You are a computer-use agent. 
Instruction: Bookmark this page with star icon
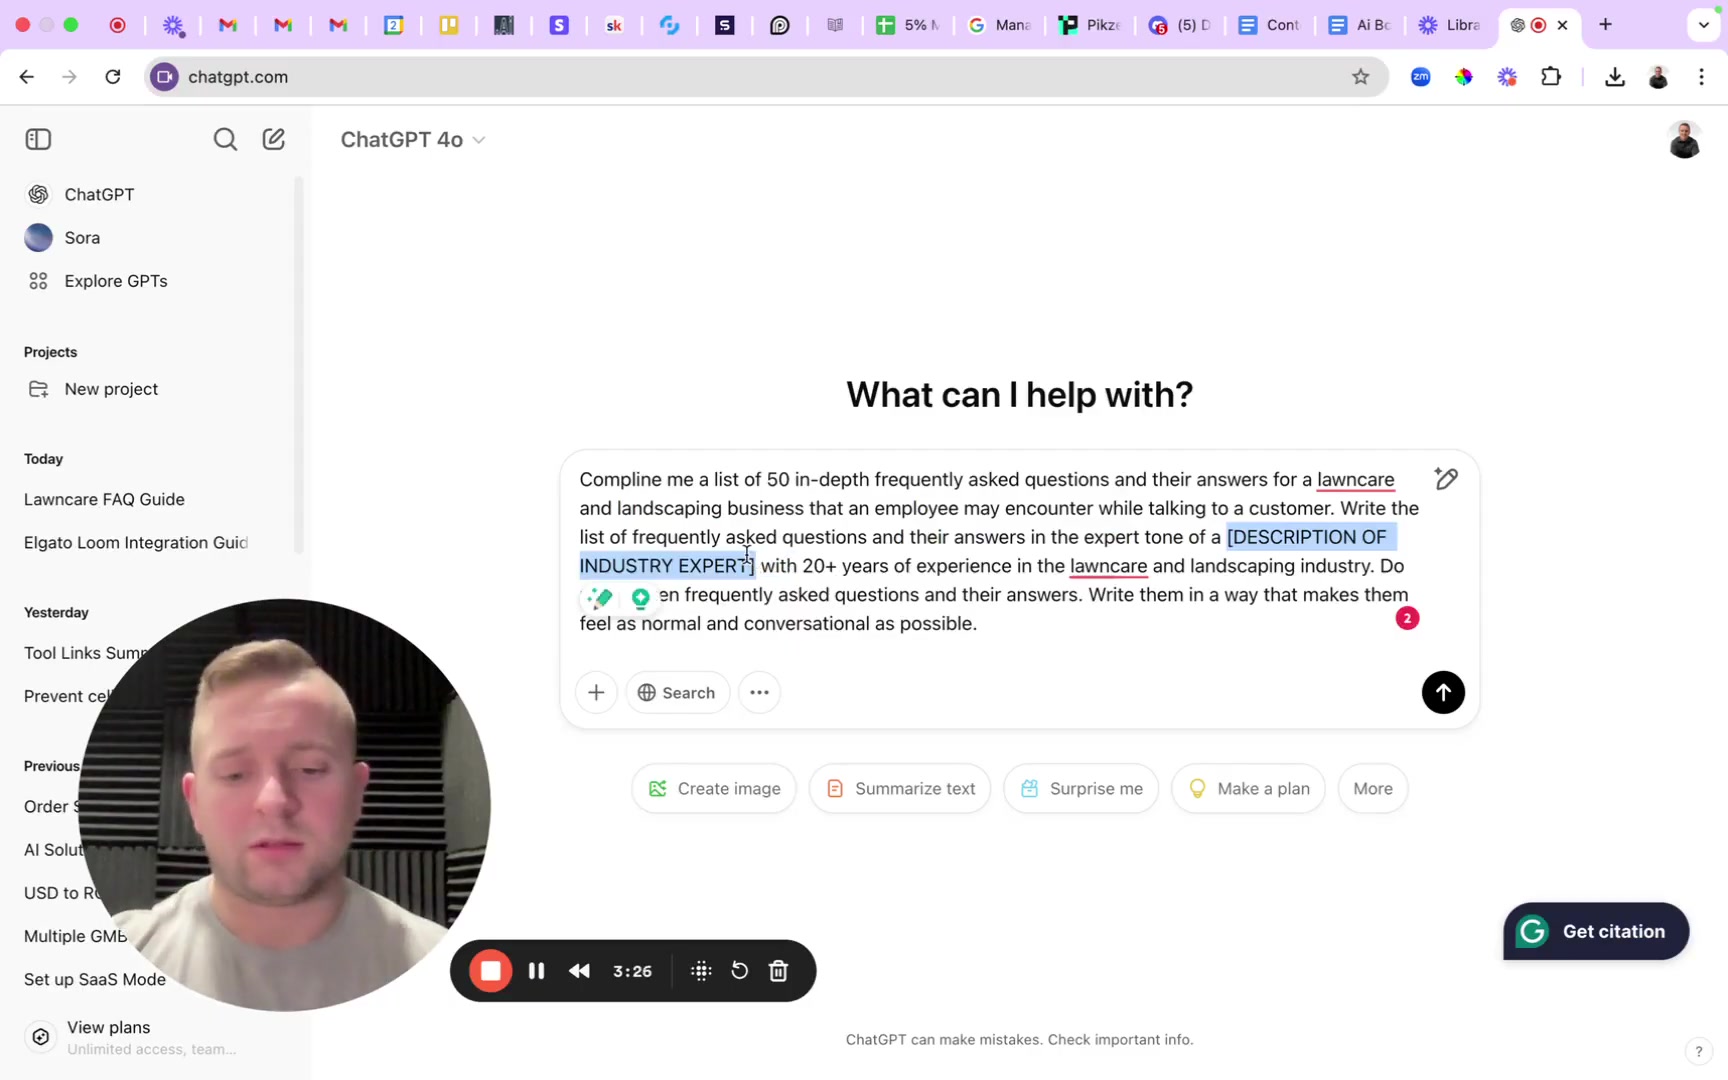[1360, 77]
